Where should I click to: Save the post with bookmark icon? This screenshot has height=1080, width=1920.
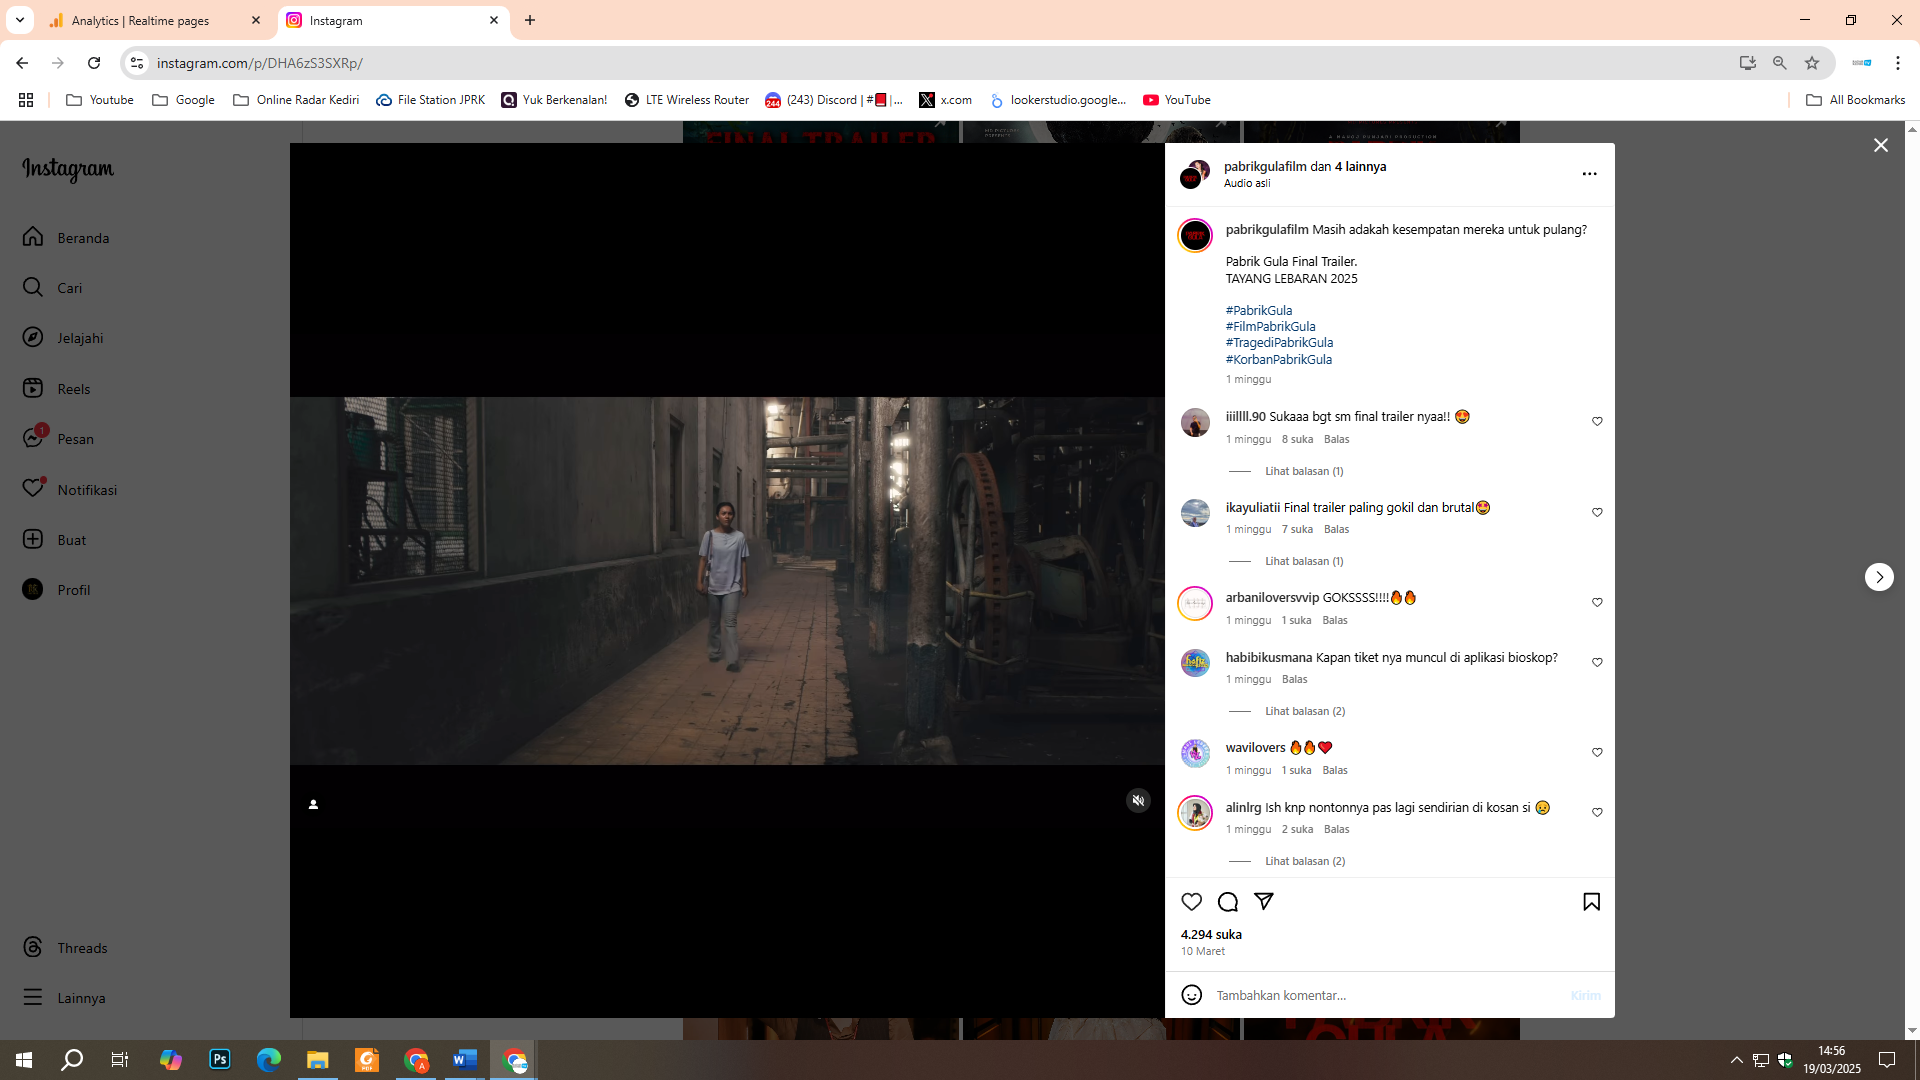coord(1592,901)
